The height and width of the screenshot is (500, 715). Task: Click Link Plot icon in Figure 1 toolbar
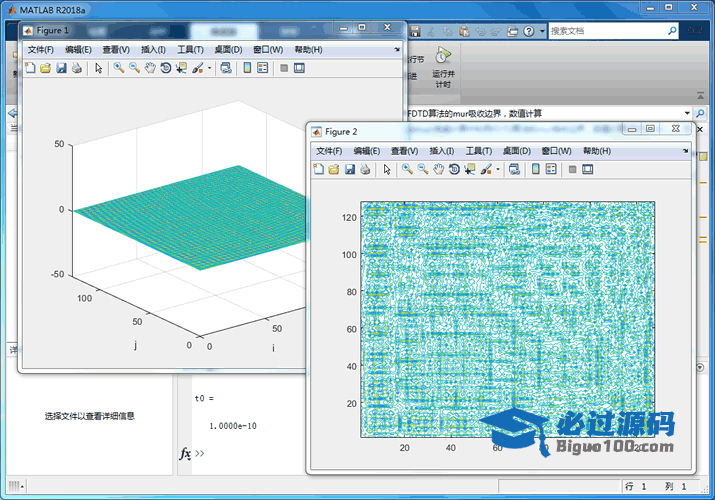pos(226,68)
